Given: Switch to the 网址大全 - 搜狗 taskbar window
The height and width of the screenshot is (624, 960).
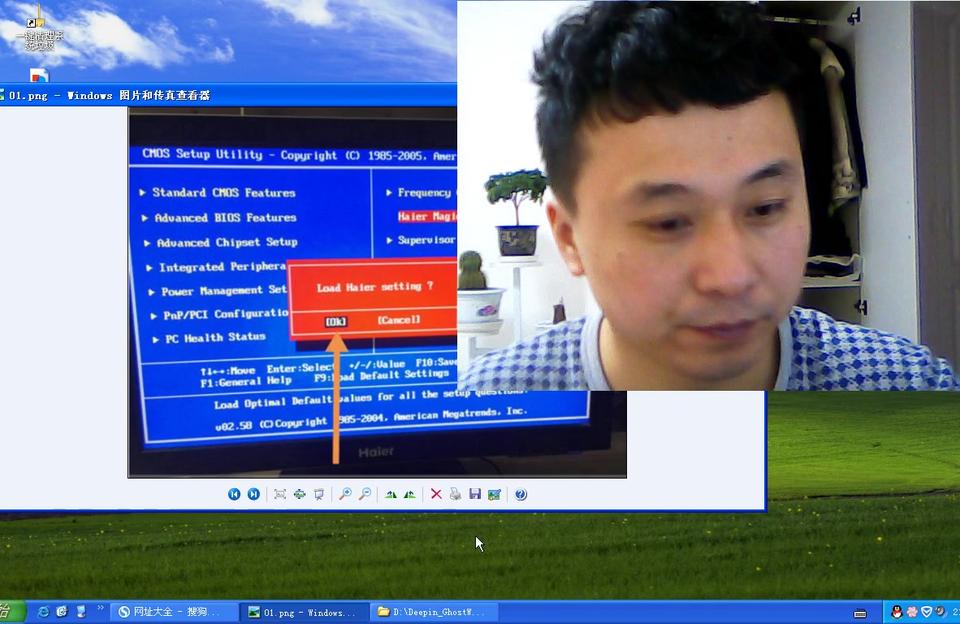Looking at the screenshot, I should [x=175, y=612].
